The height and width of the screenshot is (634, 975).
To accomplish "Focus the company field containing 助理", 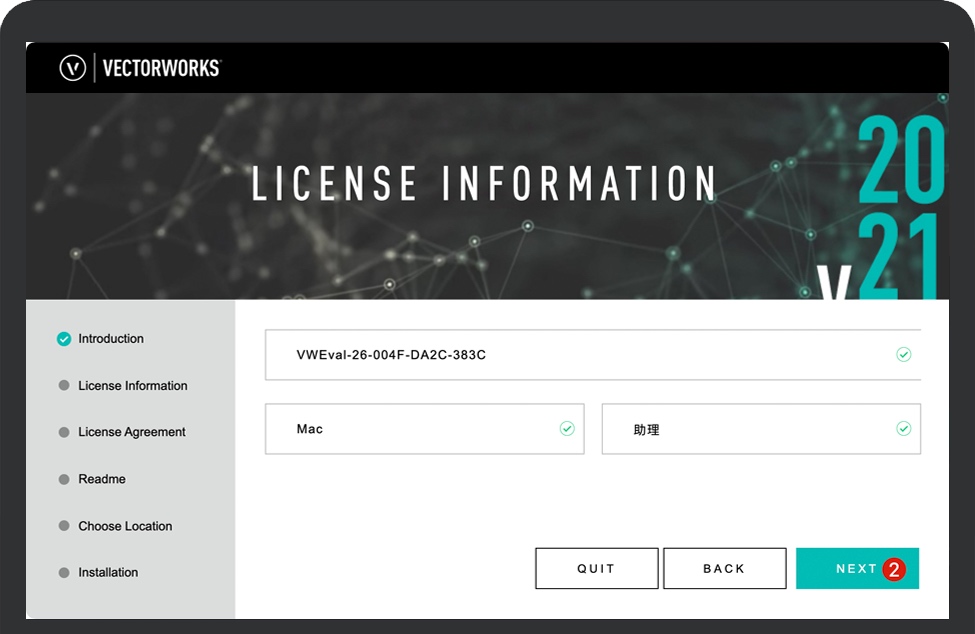I will [761, 429].
